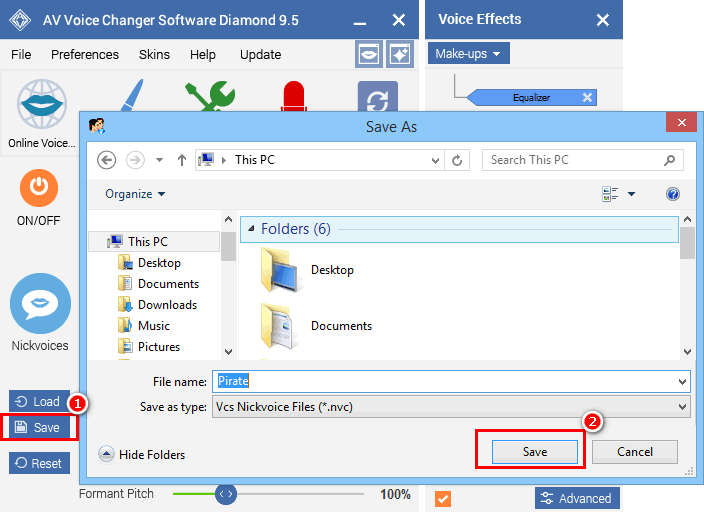704x512 pixels.
Task: Adjust the Formant Pitch slider handle
Action: coord(226,494)
